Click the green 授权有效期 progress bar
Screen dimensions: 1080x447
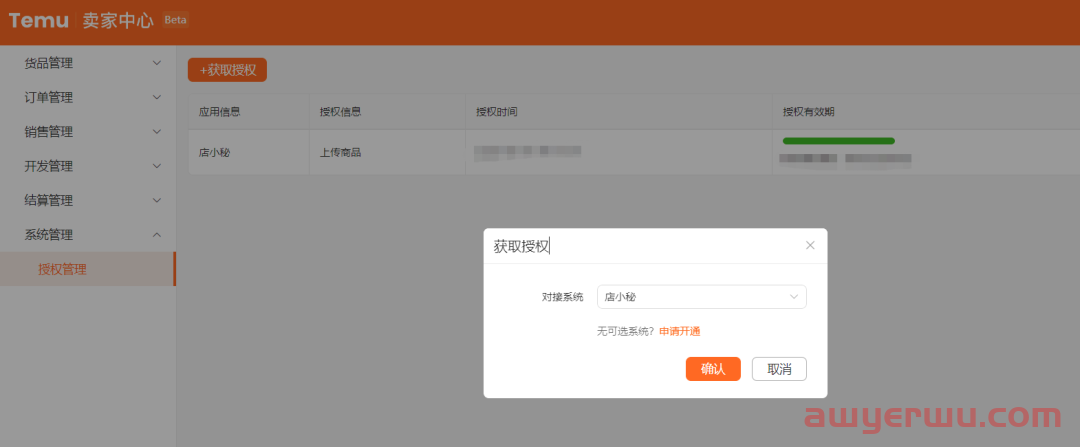(x=838, y=141)
